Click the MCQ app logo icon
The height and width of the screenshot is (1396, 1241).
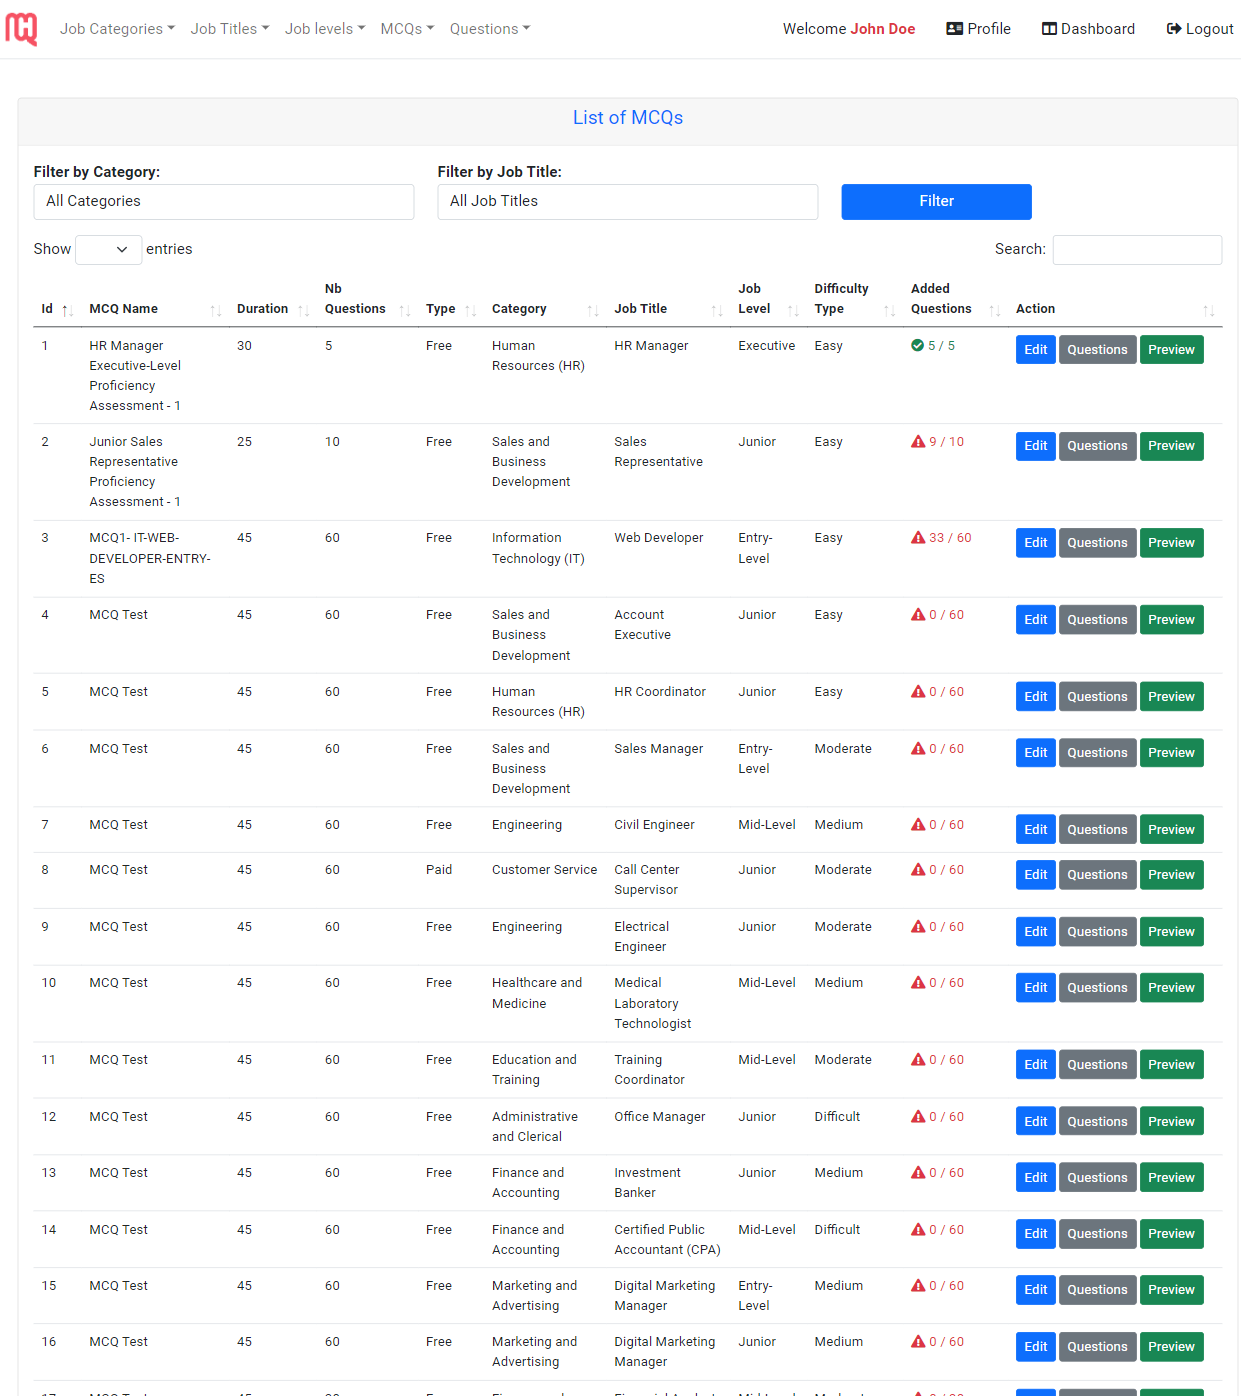(x=21, y=28)
